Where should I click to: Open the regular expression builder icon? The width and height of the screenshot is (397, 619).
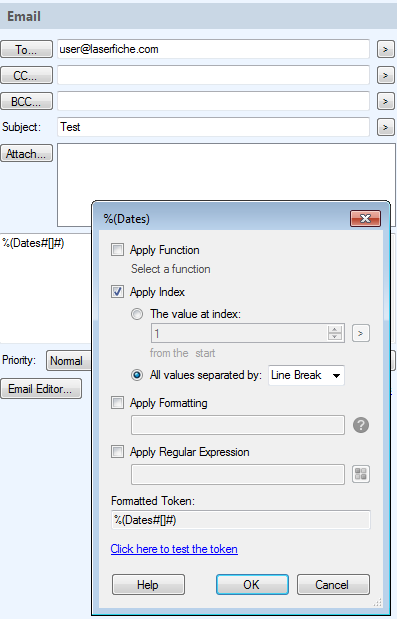click(361, 474)
